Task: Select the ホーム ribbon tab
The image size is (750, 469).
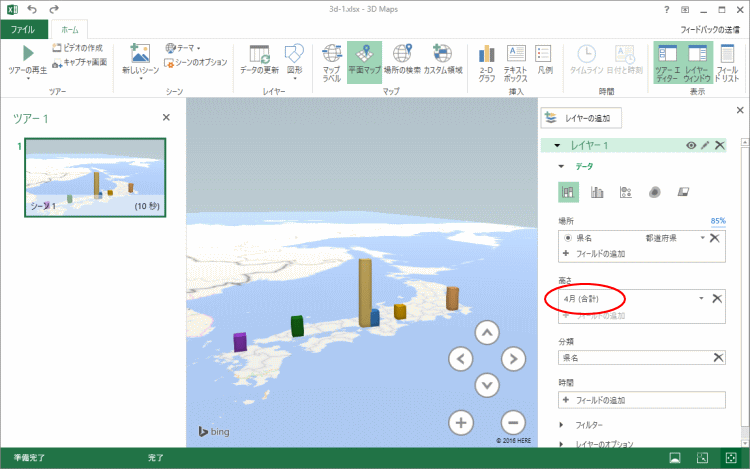Action: coord(69,29)
